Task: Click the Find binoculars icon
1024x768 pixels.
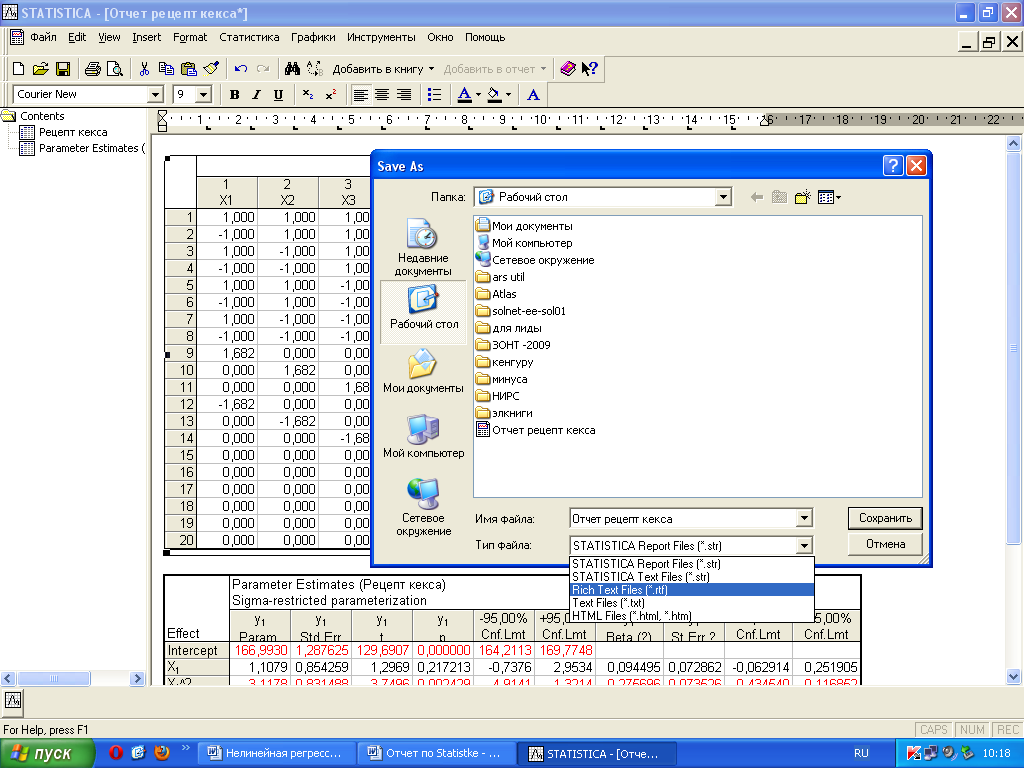Action: coord(293,69)
